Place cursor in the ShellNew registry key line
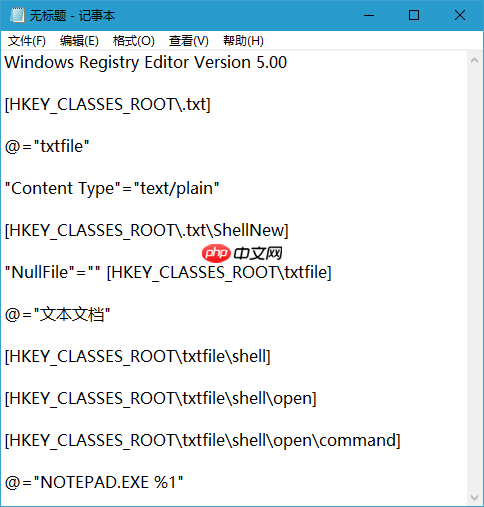 pyautogui.click(x=147, y=230)
